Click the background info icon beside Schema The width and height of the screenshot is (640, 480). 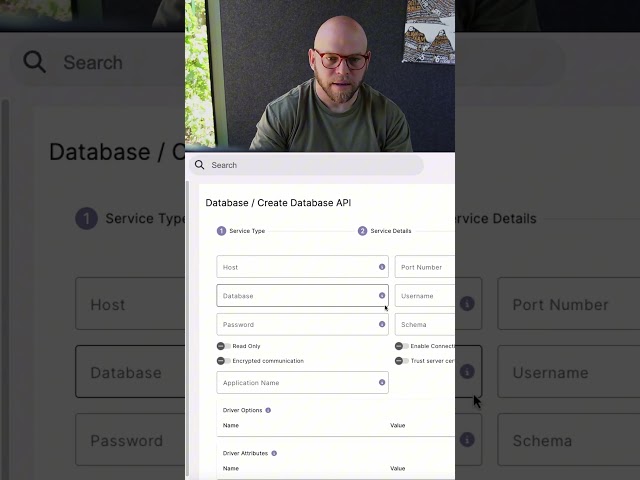click(467, 440)
